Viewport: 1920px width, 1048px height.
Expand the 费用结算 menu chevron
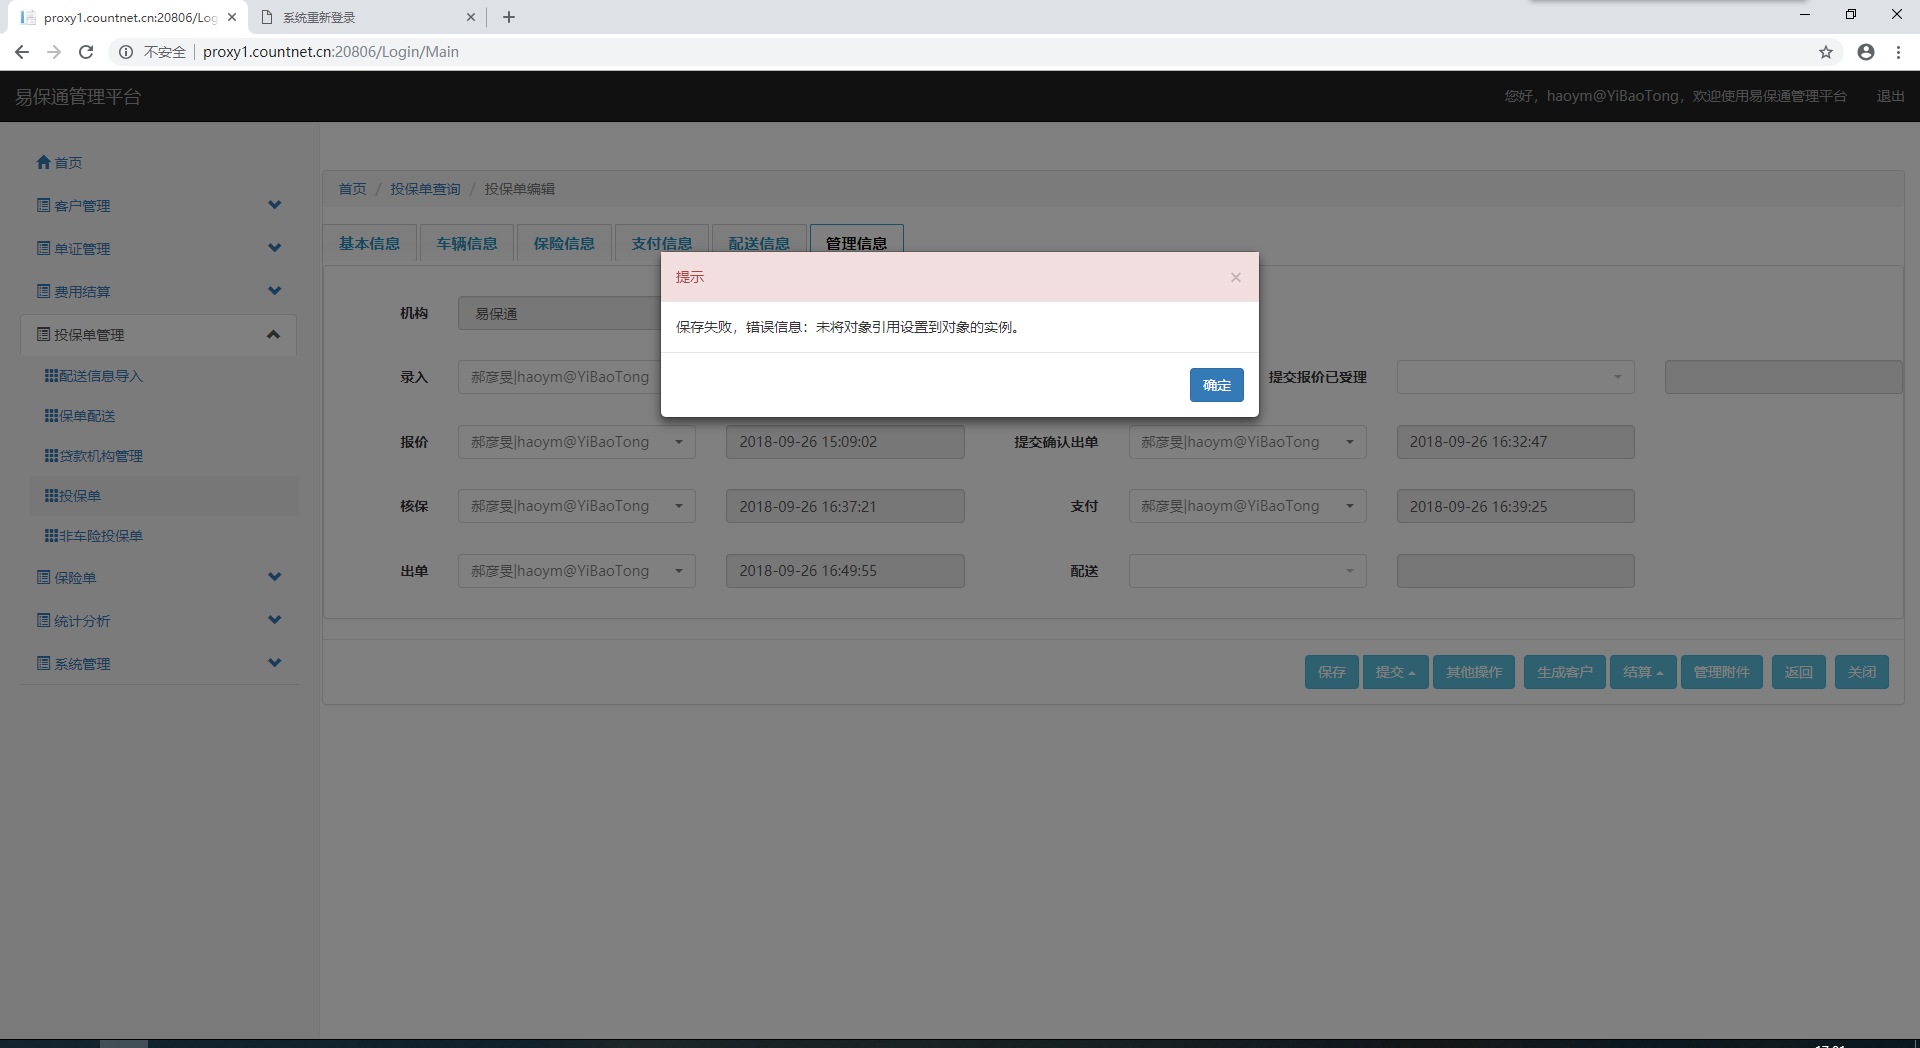(275, 291)
